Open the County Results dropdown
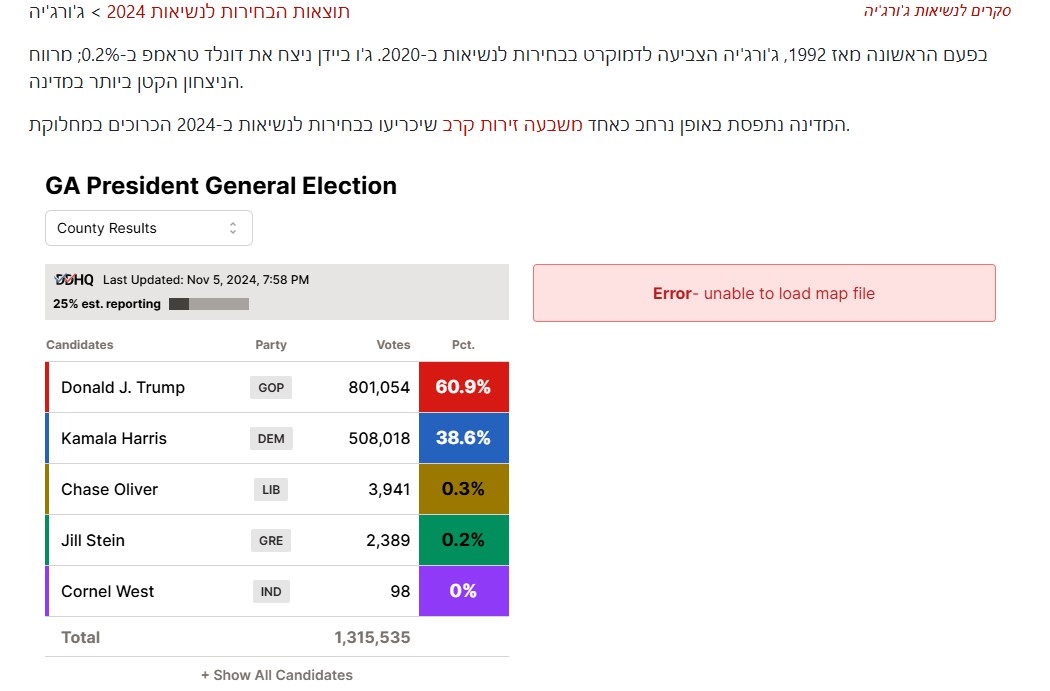Image resolution: width=1050 pixels, height=691 pixels. pos(148,228)
